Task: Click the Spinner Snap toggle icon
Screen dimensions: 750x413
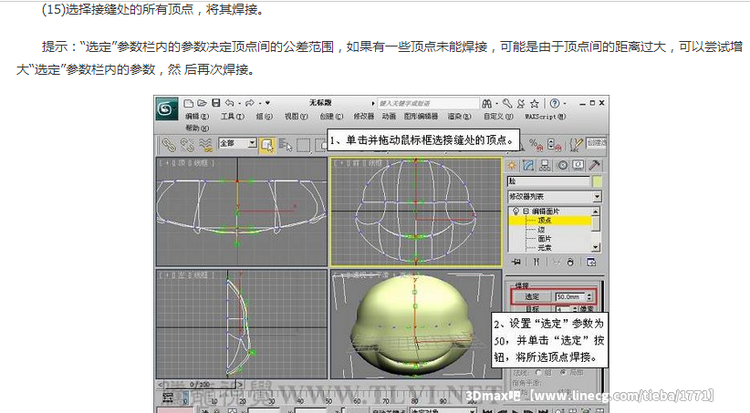Action: tap(554, 144)
